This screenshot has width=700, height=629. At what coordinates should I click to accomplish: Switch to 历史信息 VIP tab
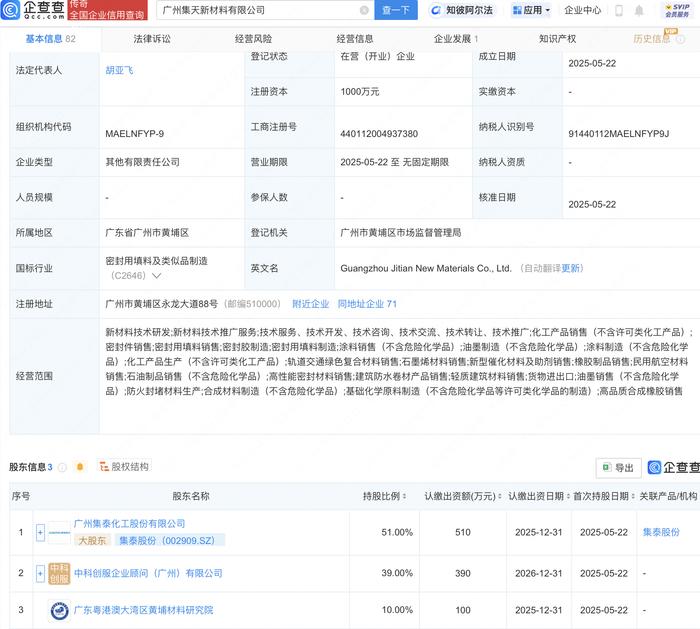point(652,39)
